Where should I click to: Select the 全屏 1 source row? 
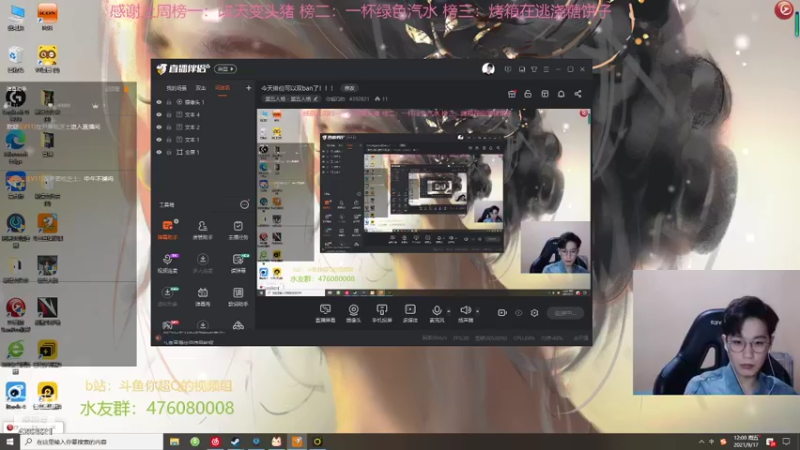(204, 152)
